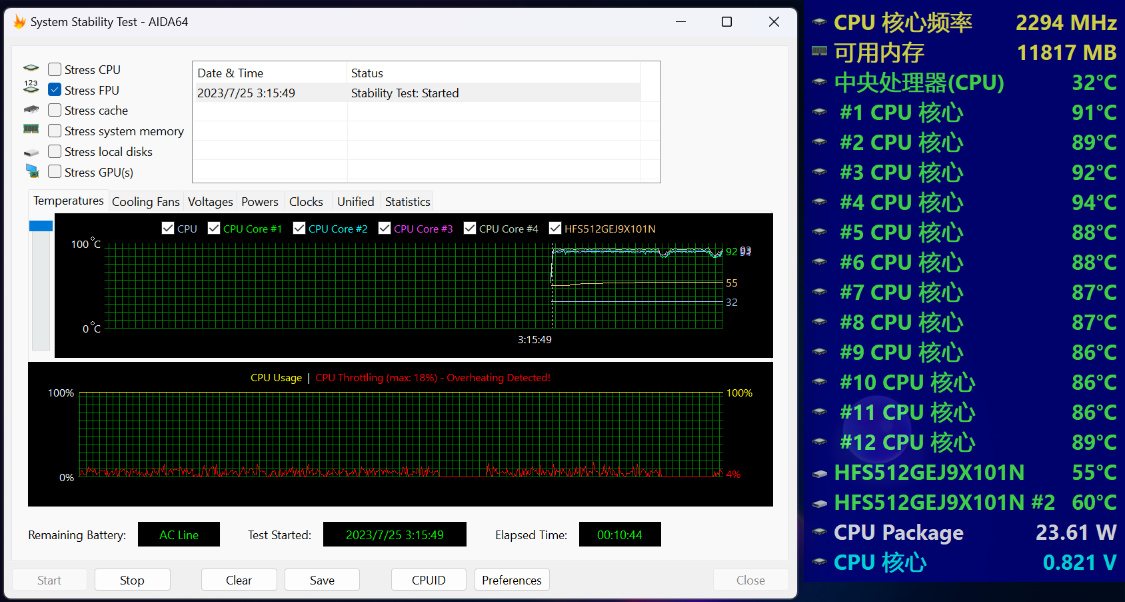This screenshot has height=602, width=1125.
Task: Click the Stress GPU(s) monitor icon
Action: (x=32, y=171)
